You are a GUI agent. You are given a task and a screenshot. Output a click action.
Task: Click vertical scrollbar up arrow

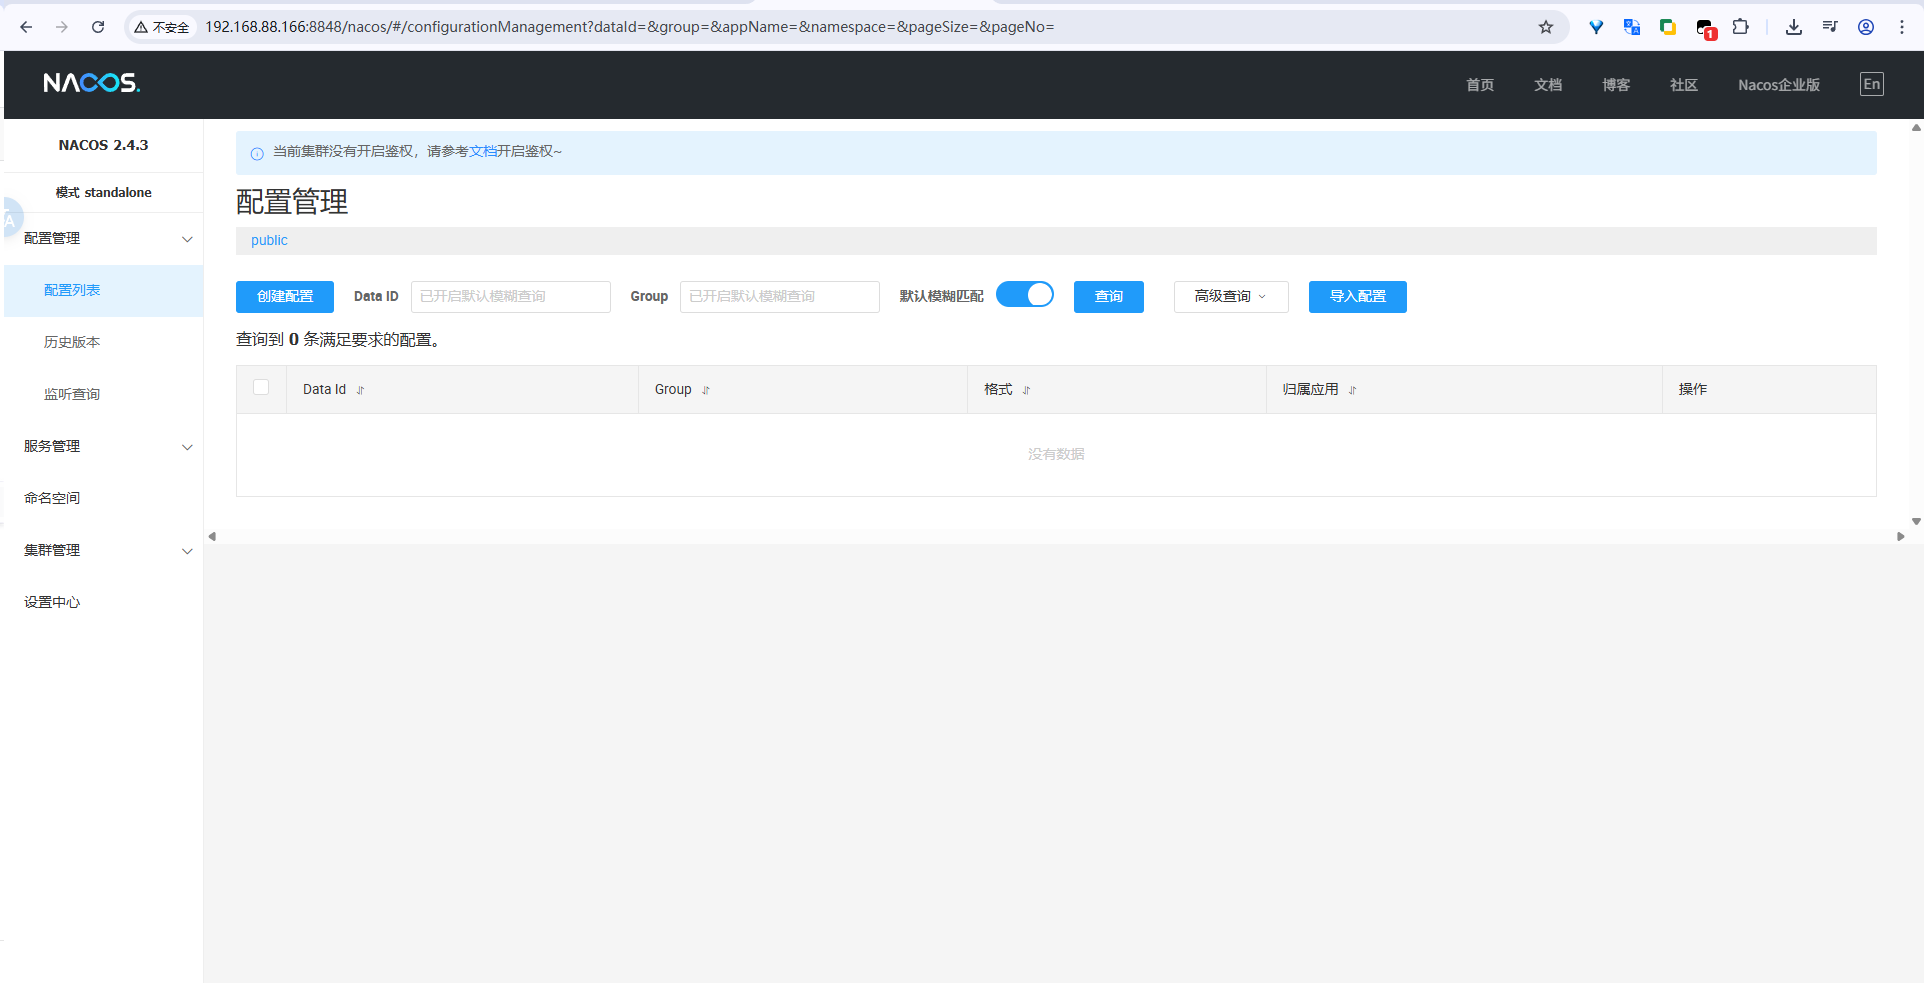1916,127
